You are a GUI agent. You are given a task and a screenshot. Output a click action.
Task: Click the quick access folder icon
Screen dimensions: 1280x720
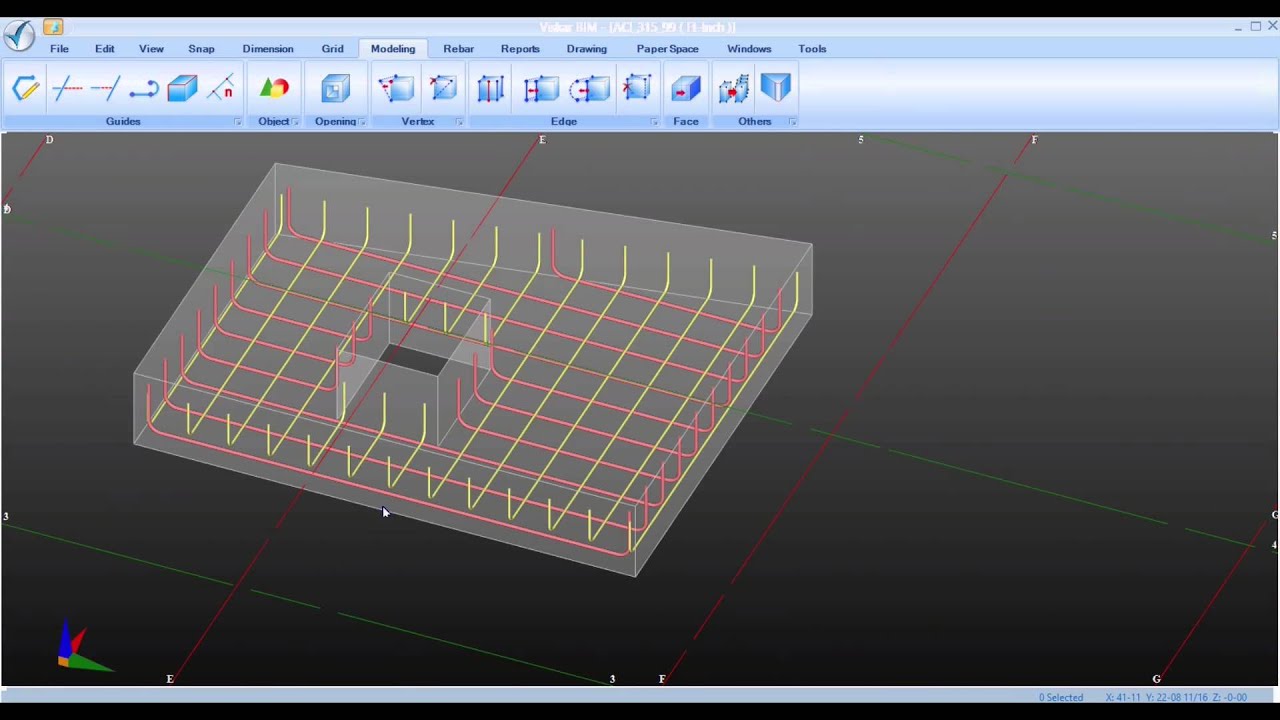coord(53,27)
